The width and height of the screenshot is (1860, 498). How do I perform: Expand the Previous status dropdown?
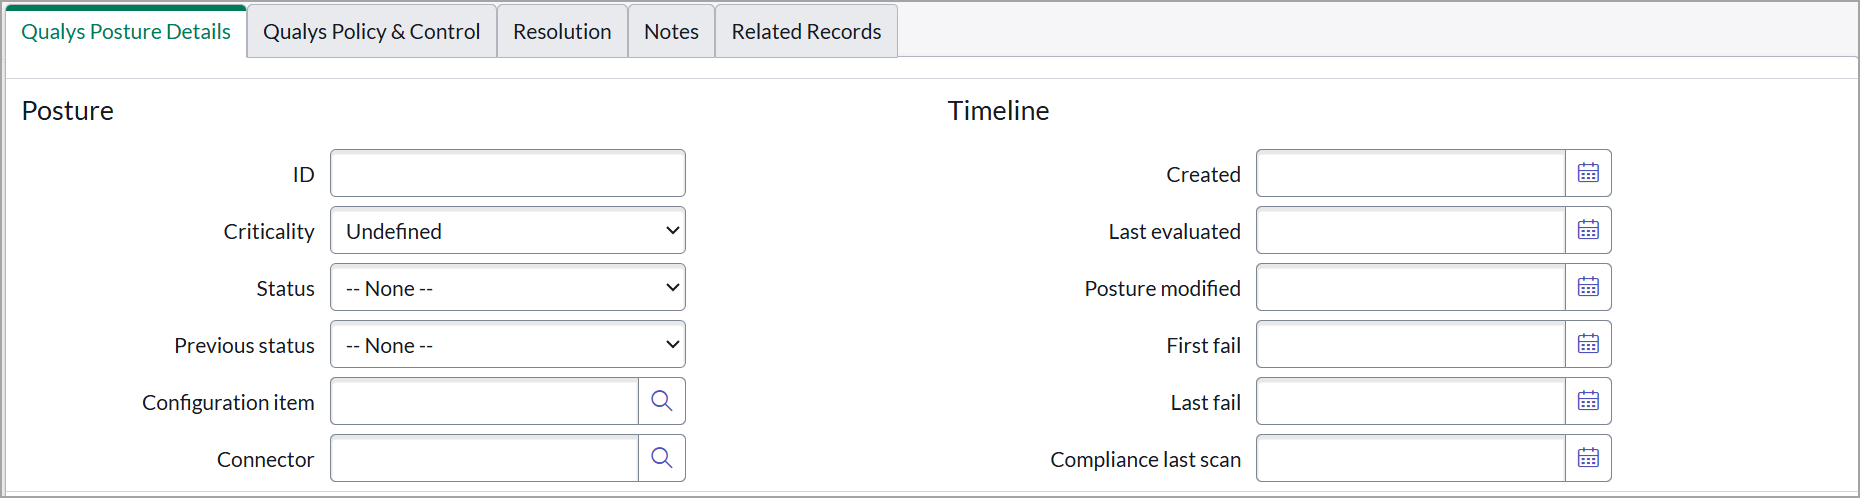click(x=507, y=345)
